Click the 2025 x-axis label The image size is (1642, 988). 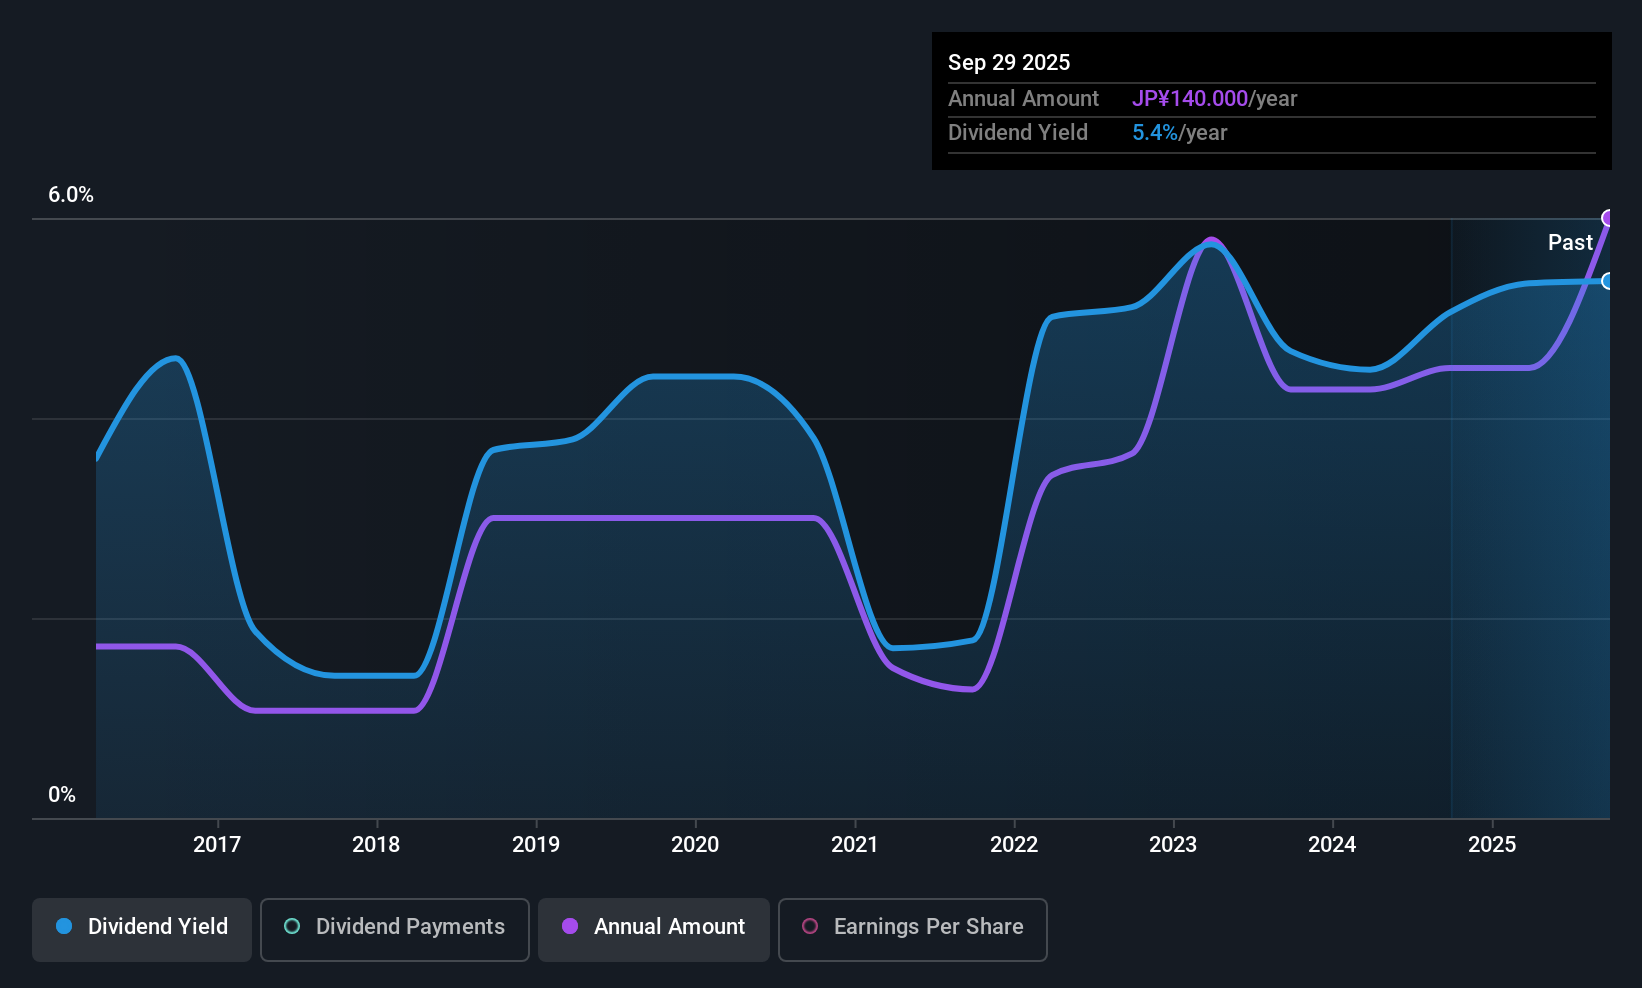coord(1492,845)
